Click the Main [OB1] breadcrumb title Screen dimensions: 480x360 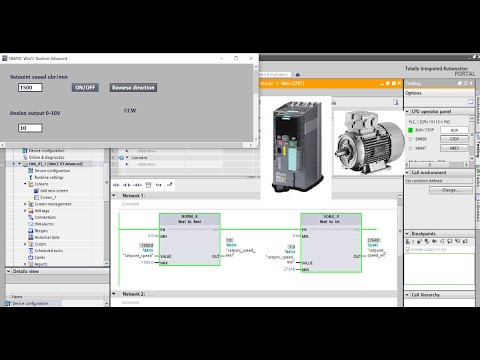point(292,83)
